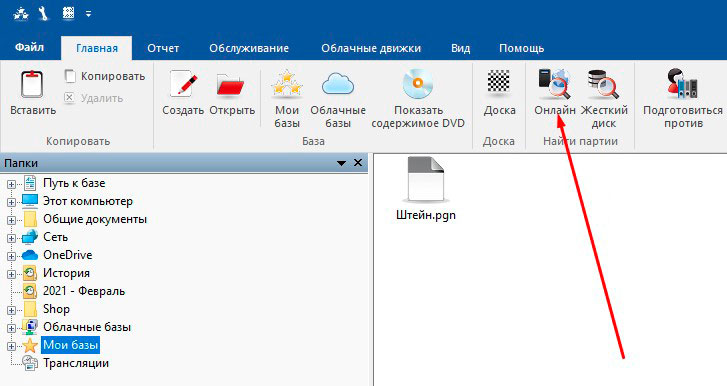Open the wrench settings icon
The height and width of the screenshot is (386, 727).
[44, 14]
